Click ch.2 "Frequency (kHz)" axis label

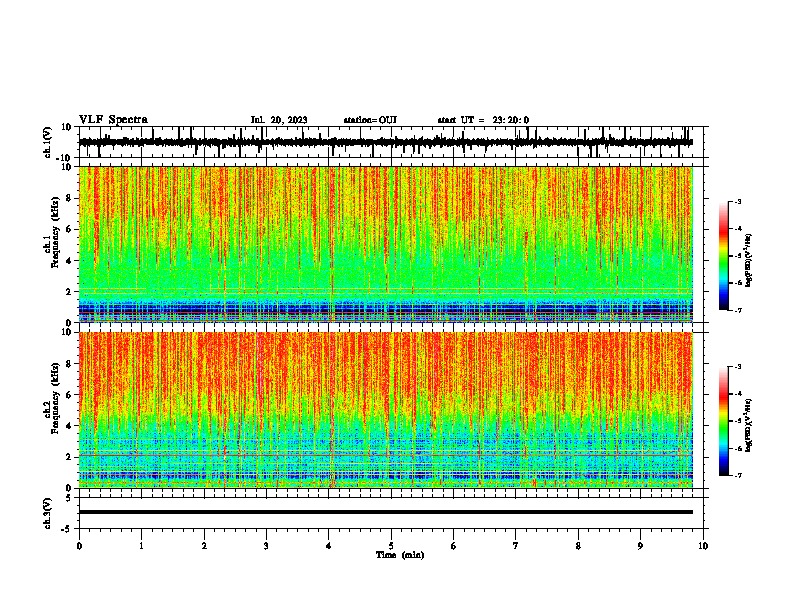55,398
